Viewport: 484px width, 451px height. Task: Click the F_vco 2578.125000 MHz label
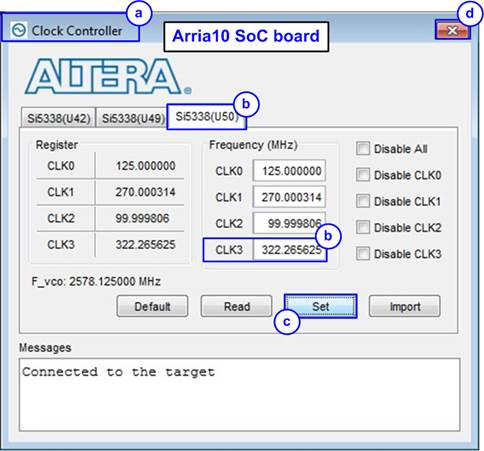pyautogui.click(x=96, y=282)
